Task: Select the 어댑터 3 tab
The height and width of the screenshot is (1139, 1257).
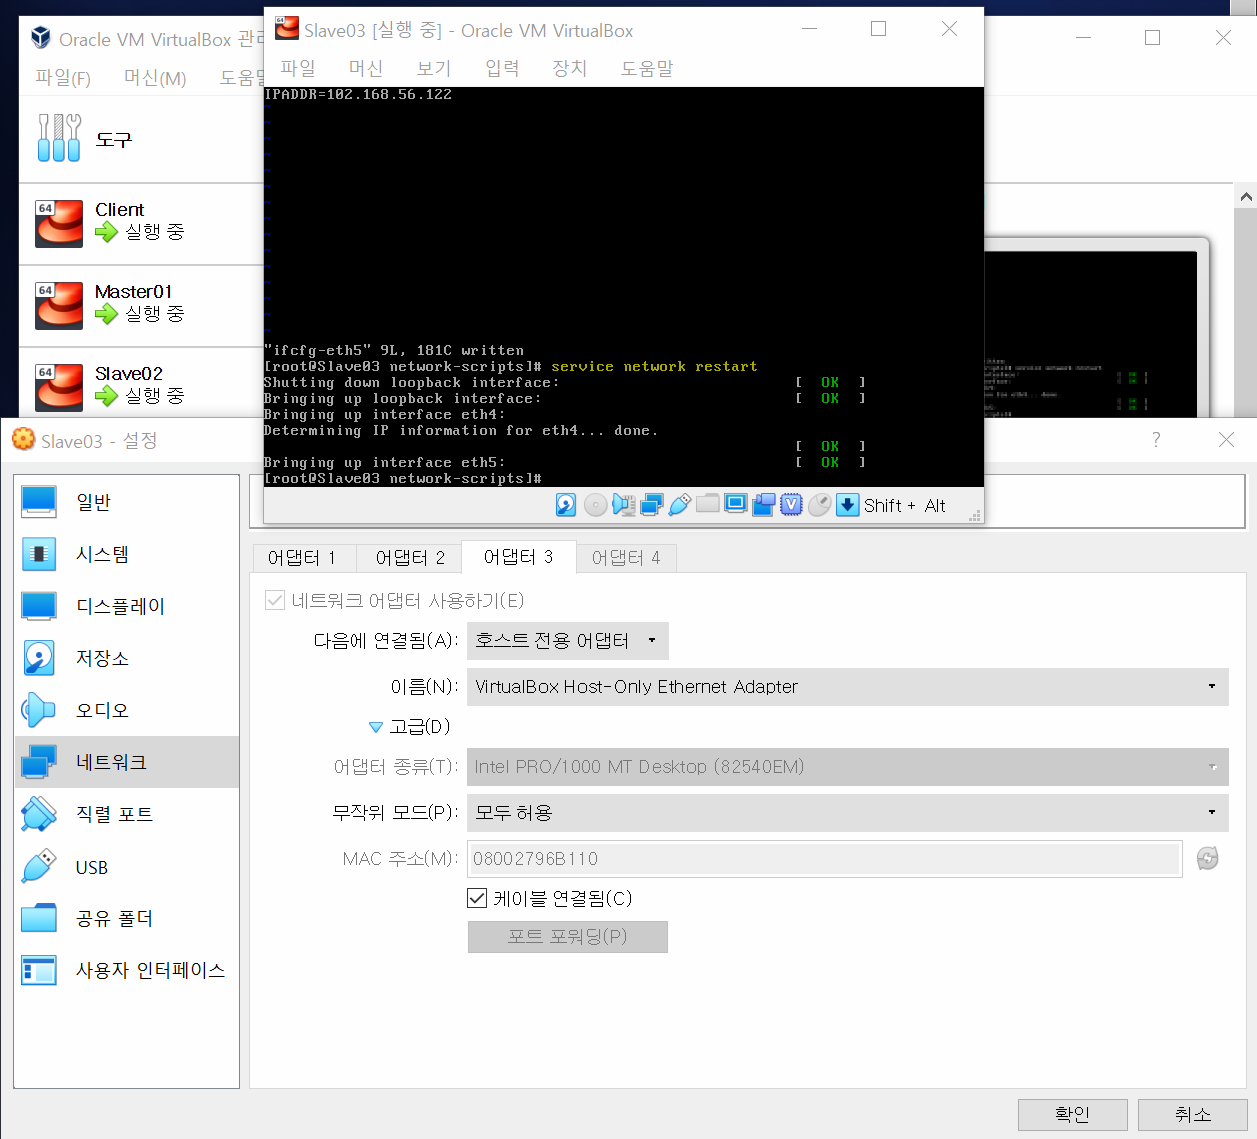Action: pyautogui.click(x=518, y=556)
